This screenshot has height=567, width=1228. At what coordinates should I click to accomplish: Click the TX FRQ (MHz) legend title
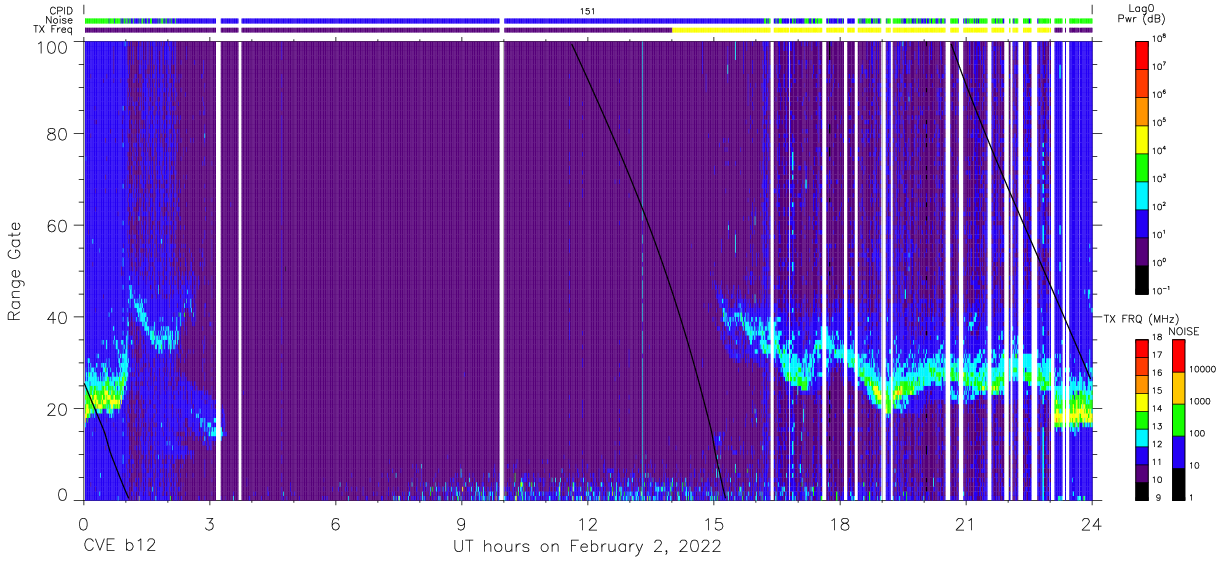pos(1139,318)
